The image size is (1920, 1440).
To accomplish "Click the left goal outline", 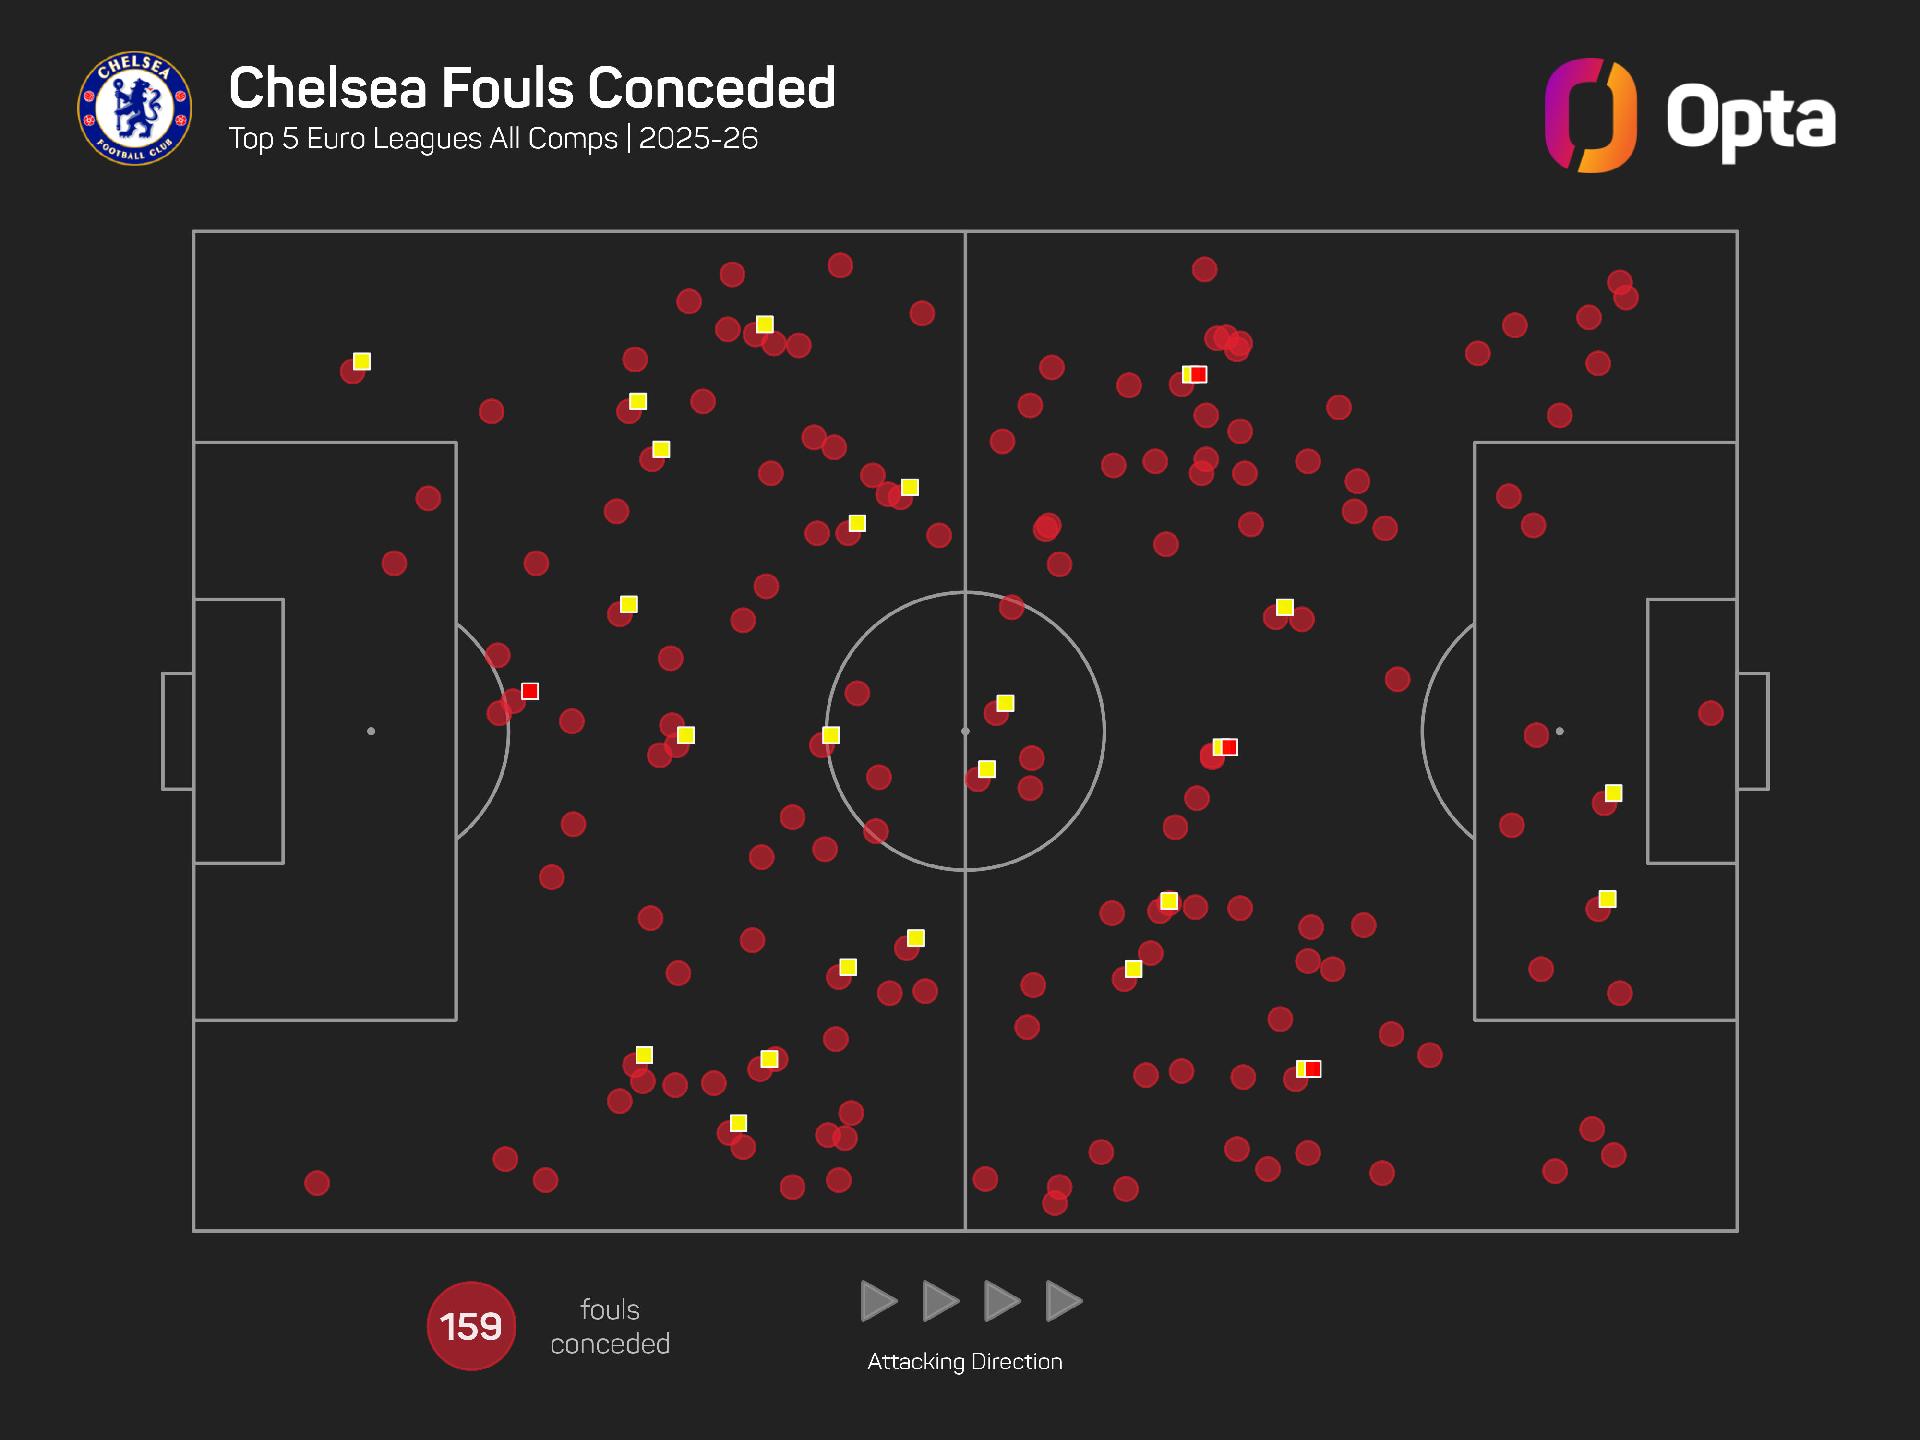I will point(177,731).
